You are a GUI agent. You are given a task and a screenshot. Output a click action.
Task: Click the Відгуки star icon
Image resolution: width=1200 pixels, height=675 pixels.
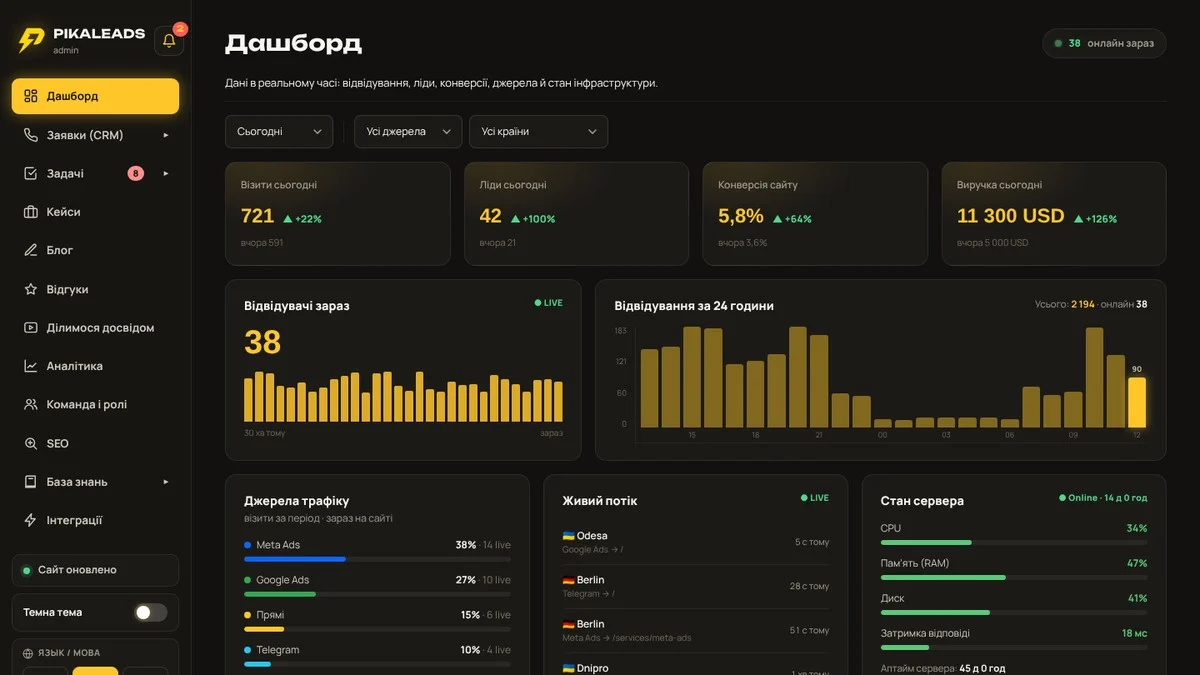coord(30,289)
